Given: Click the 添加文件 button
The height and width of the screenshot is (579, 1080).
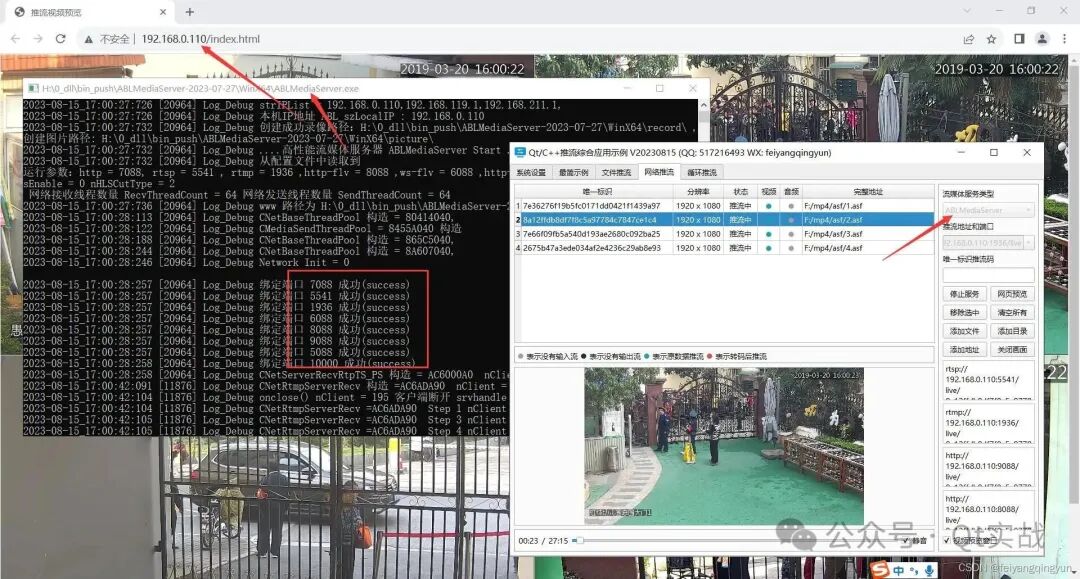Looking at the screenshot, I should [964, 330].
